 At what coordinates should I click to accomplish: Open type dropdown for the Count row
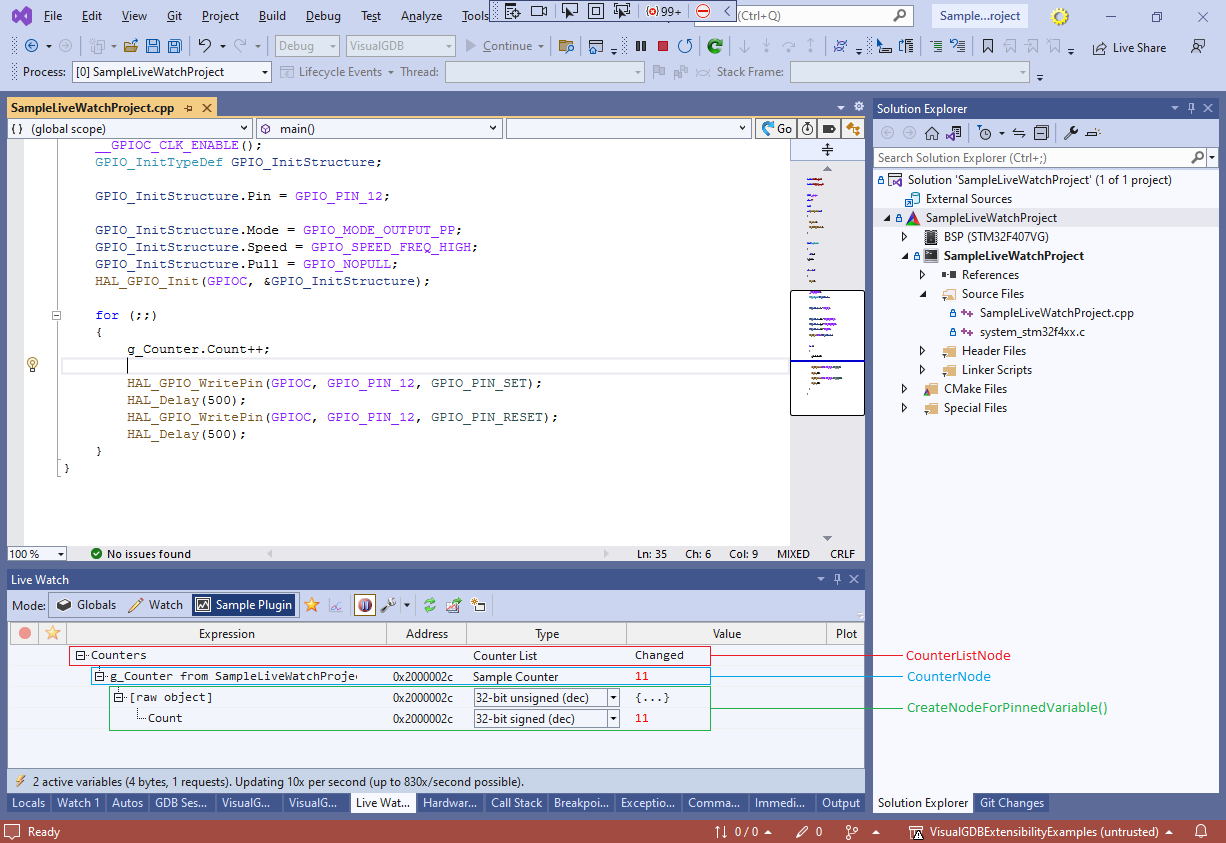coord(613,719)
